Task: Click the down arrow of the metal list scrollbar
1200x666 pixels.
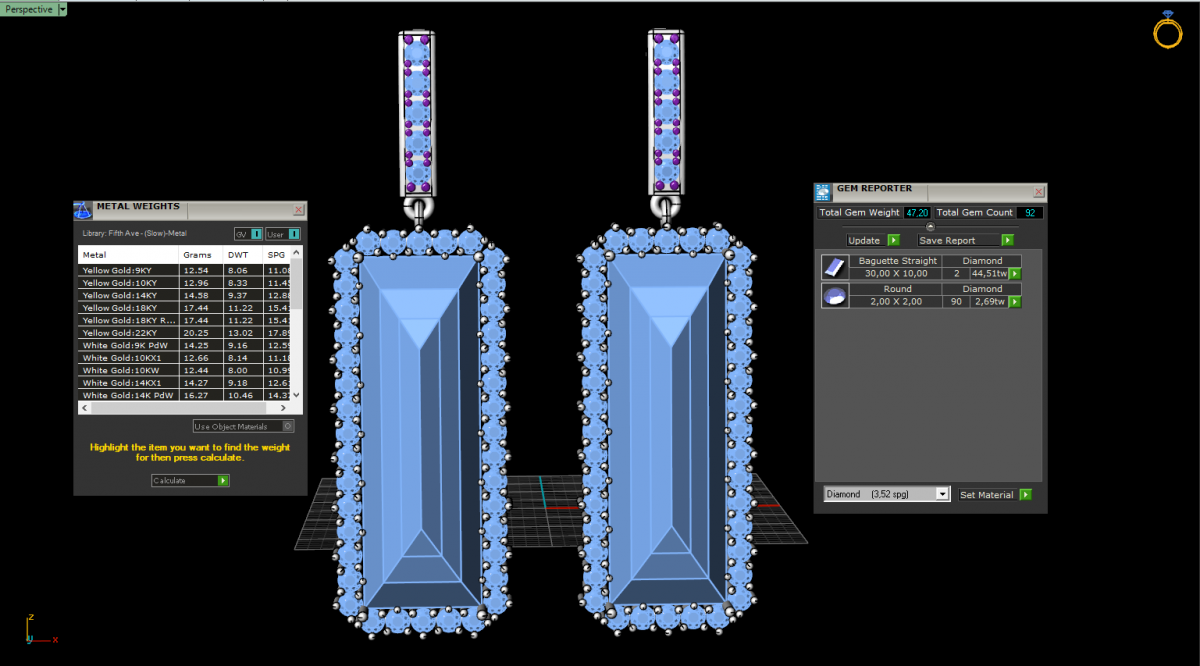Action: 297,395
